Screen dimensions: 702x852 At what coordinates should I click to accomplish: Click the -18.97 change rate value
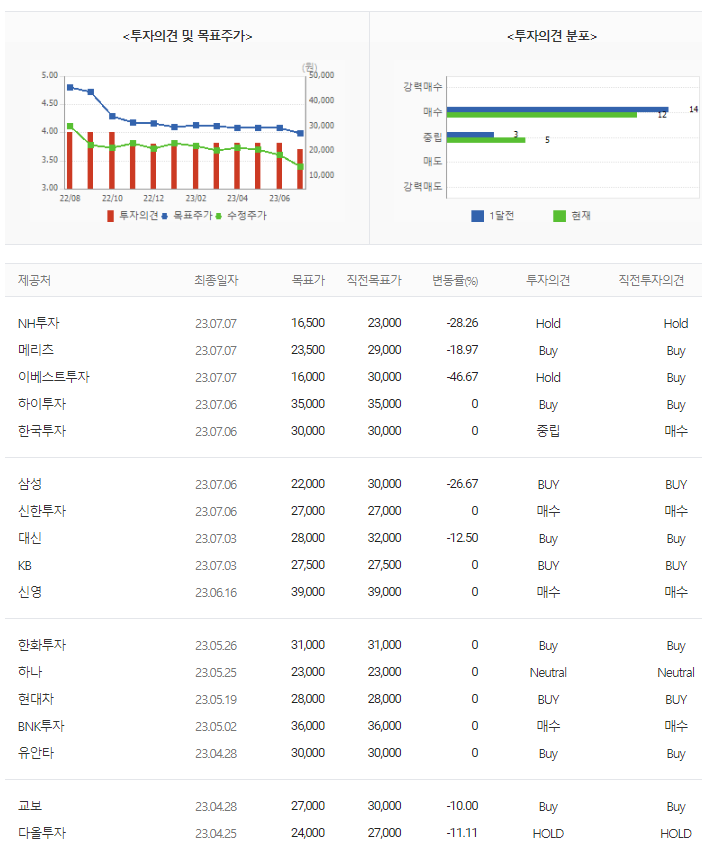[462, 350]
